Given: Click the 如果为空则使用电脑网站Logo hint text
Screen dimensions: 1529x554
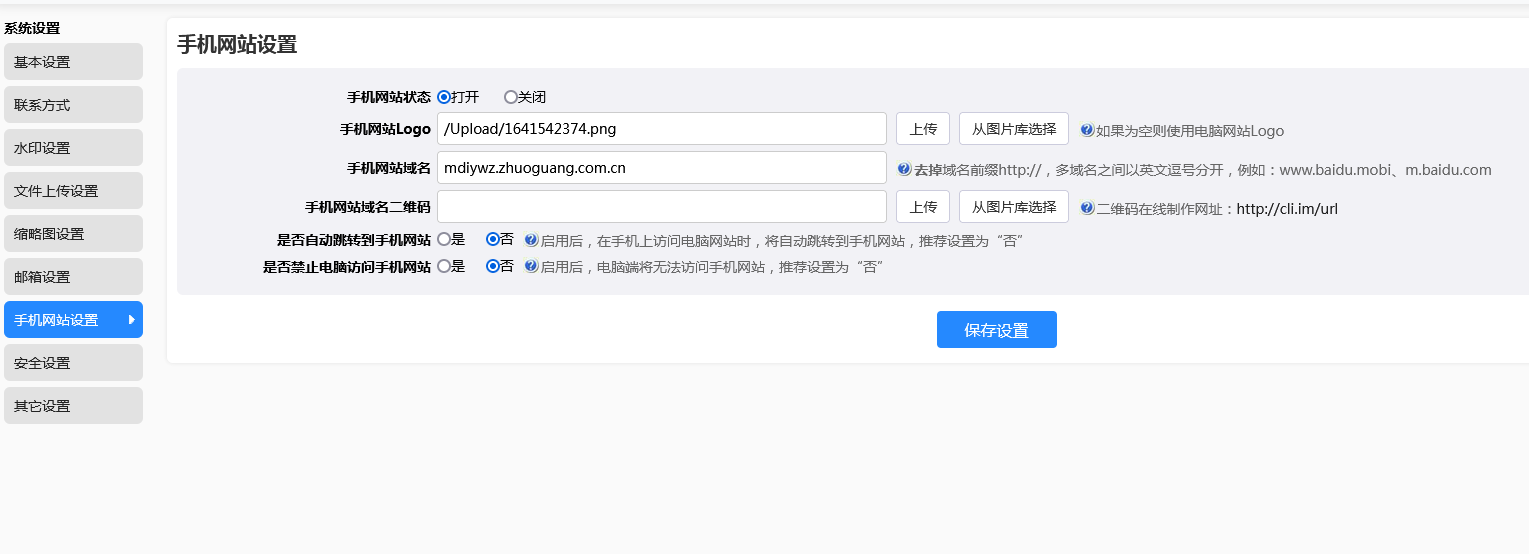Looking at the screenshot, I should [1190, 130].
